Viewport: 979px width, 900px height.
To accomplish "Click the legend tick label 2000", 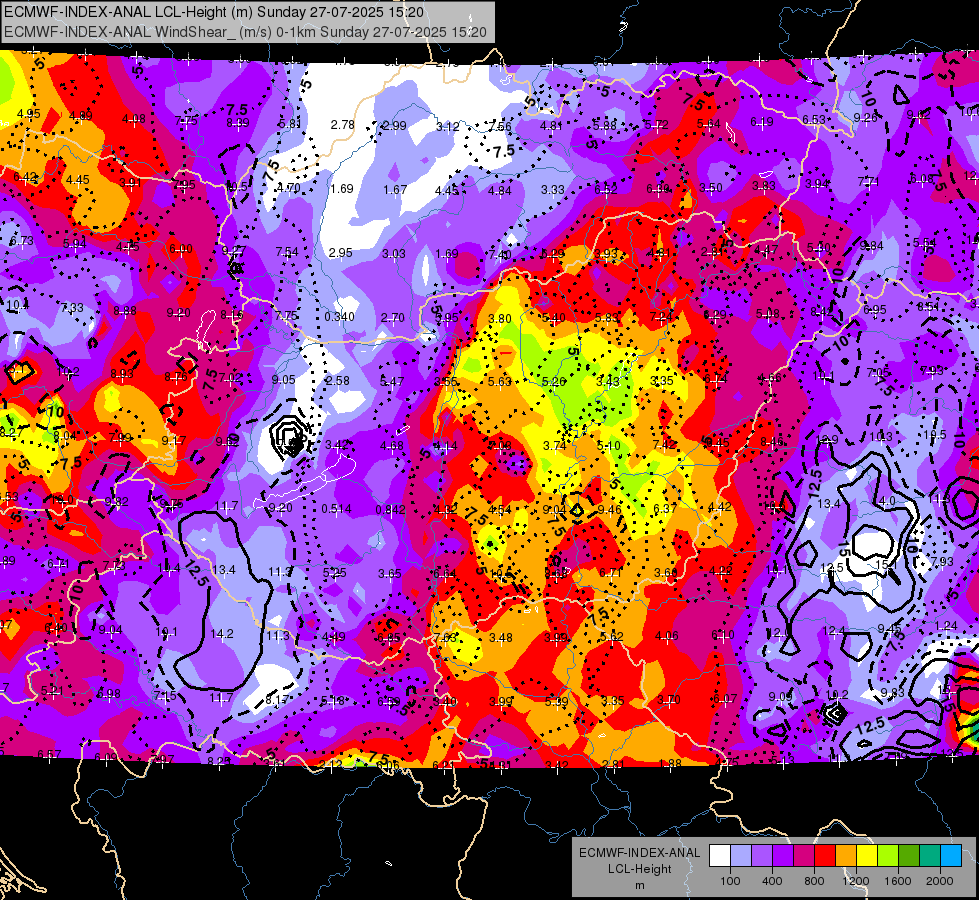I will 940,881.
